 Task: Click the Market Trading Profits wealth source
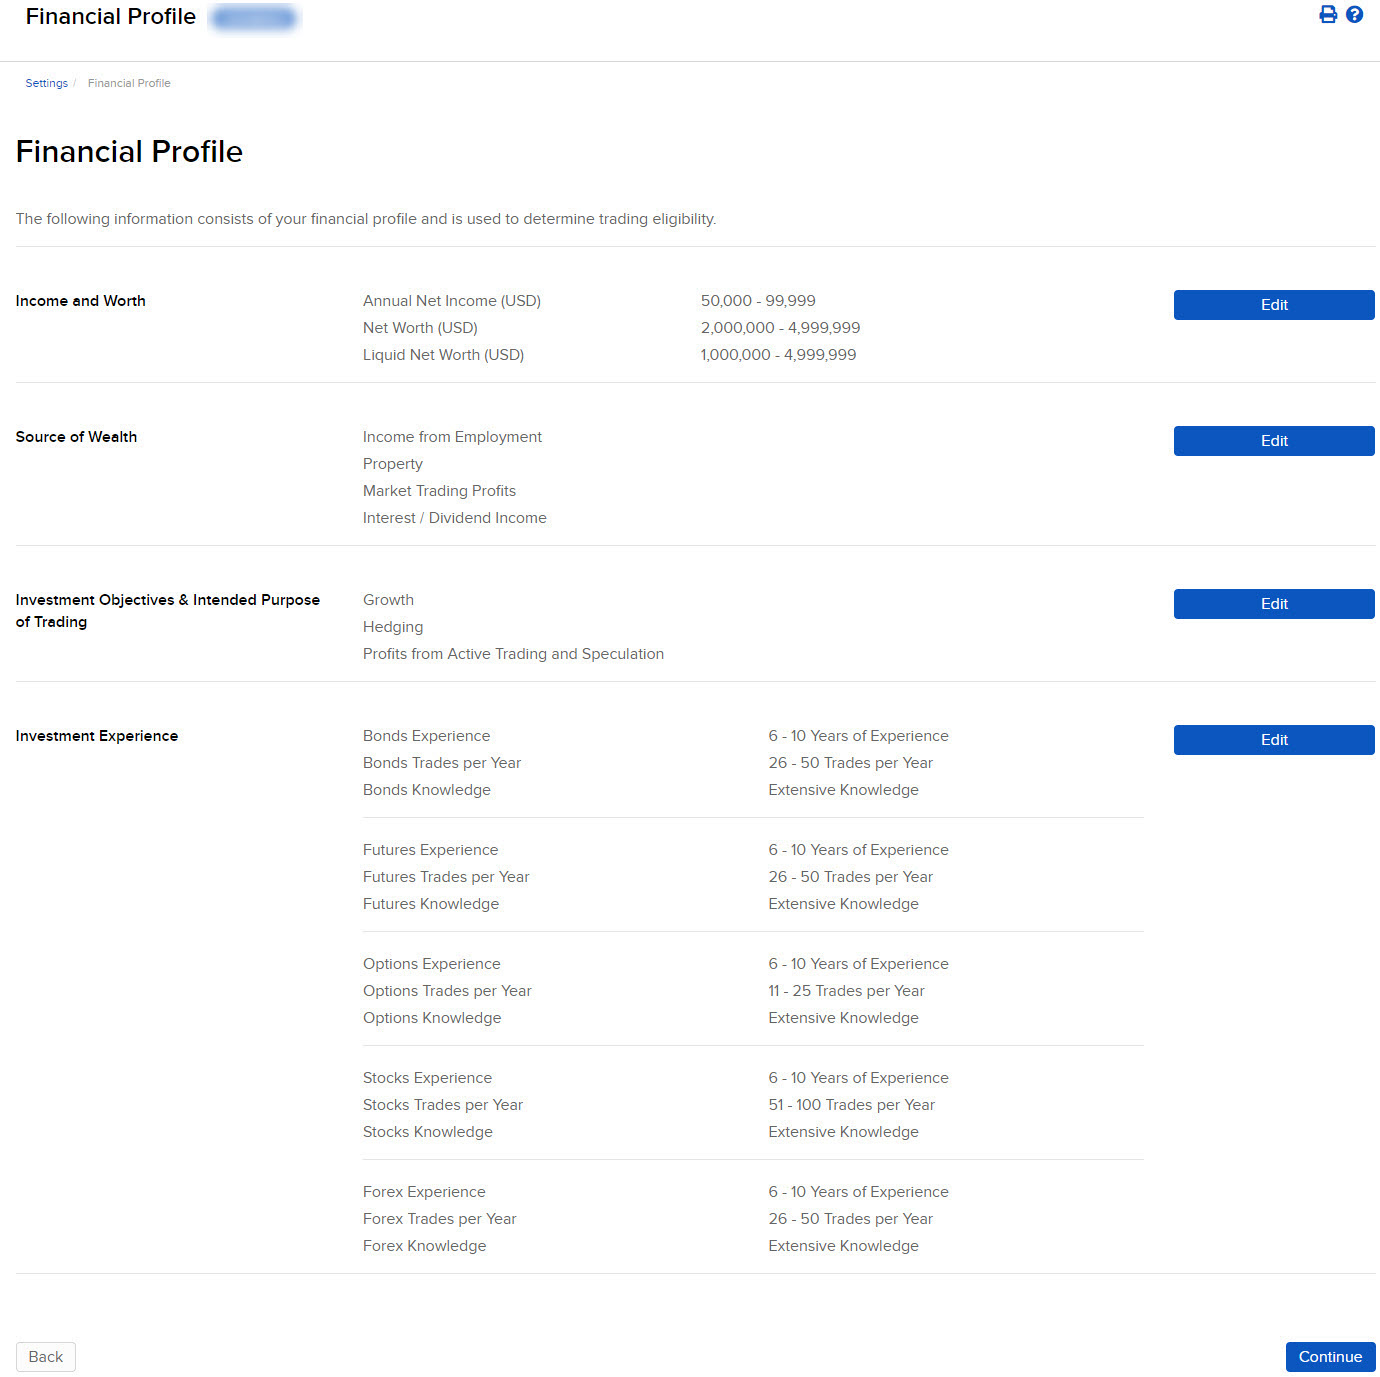coord(439,490)
